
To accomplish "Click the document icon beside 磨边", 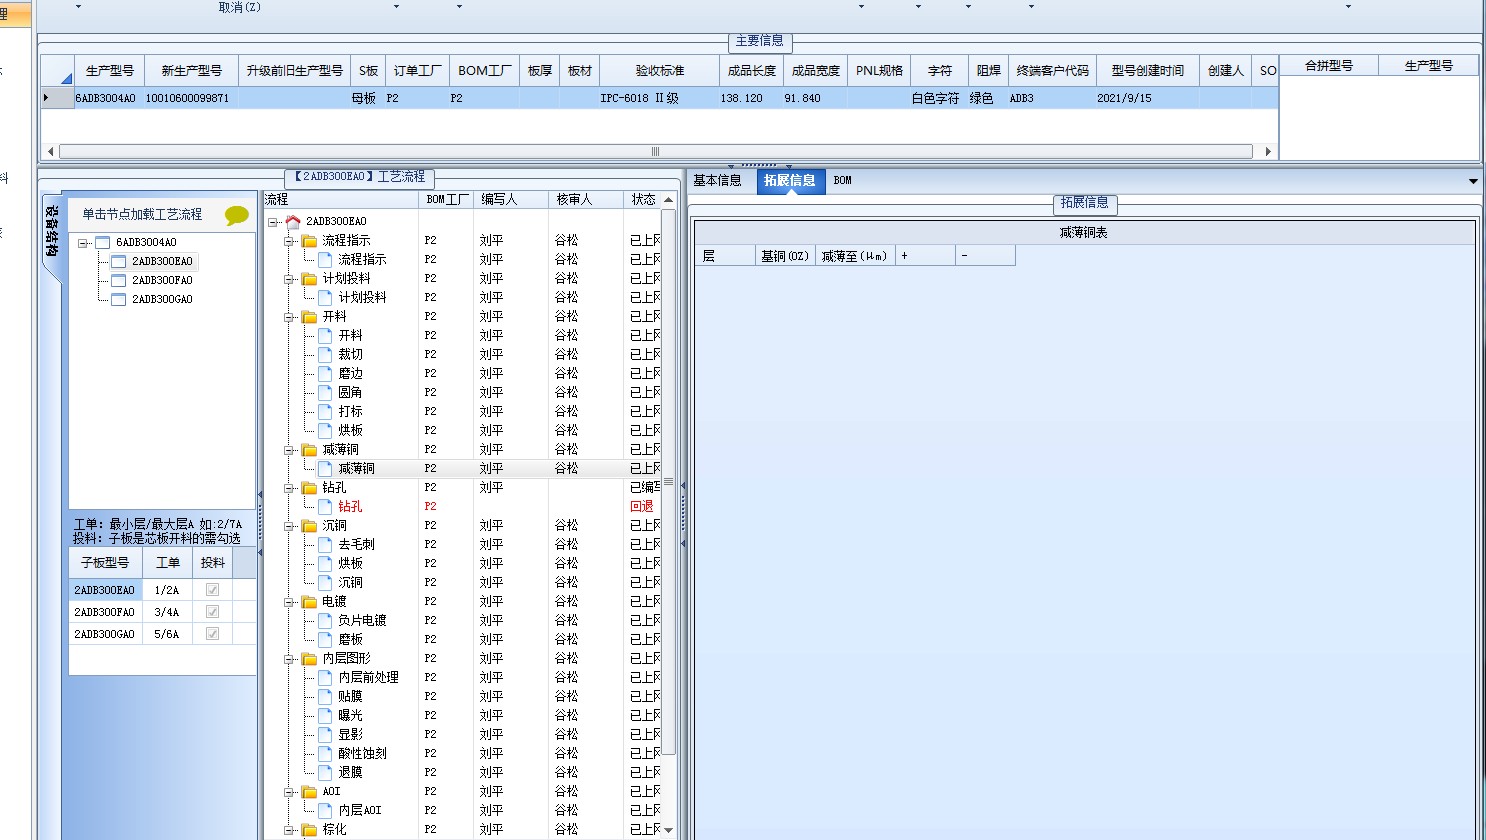I will (325, 373).
